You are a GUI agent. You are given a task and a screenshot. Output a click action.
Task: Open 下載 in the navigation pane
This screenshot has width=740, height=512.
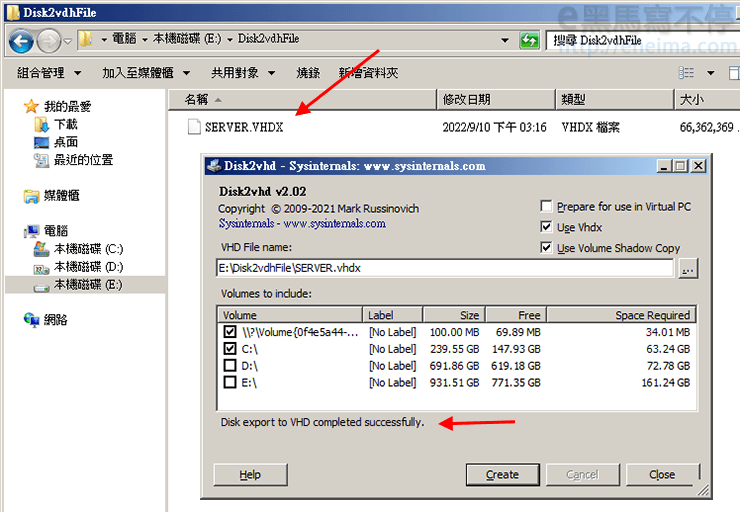[66, 124]
